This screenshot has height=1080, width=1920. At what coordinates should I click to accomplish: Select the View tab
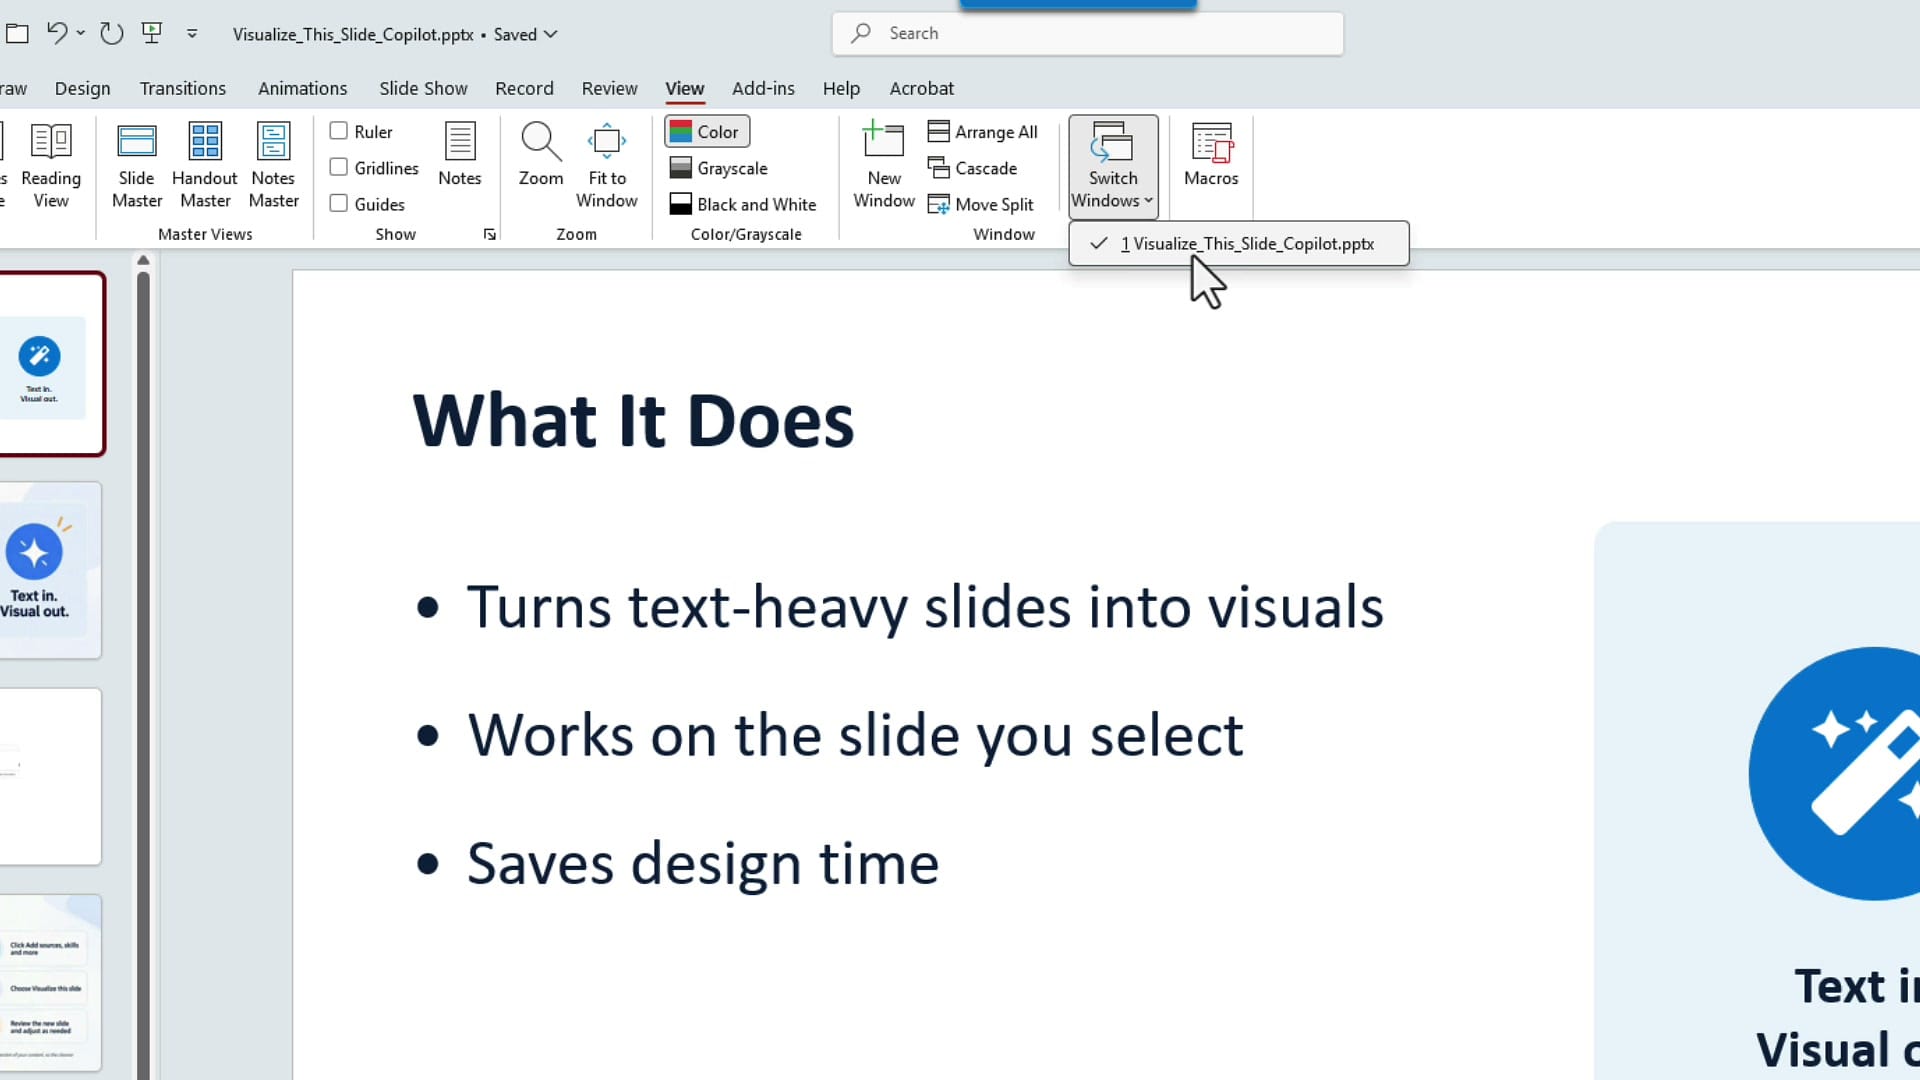pyautogui.click(x=685, y=88)
